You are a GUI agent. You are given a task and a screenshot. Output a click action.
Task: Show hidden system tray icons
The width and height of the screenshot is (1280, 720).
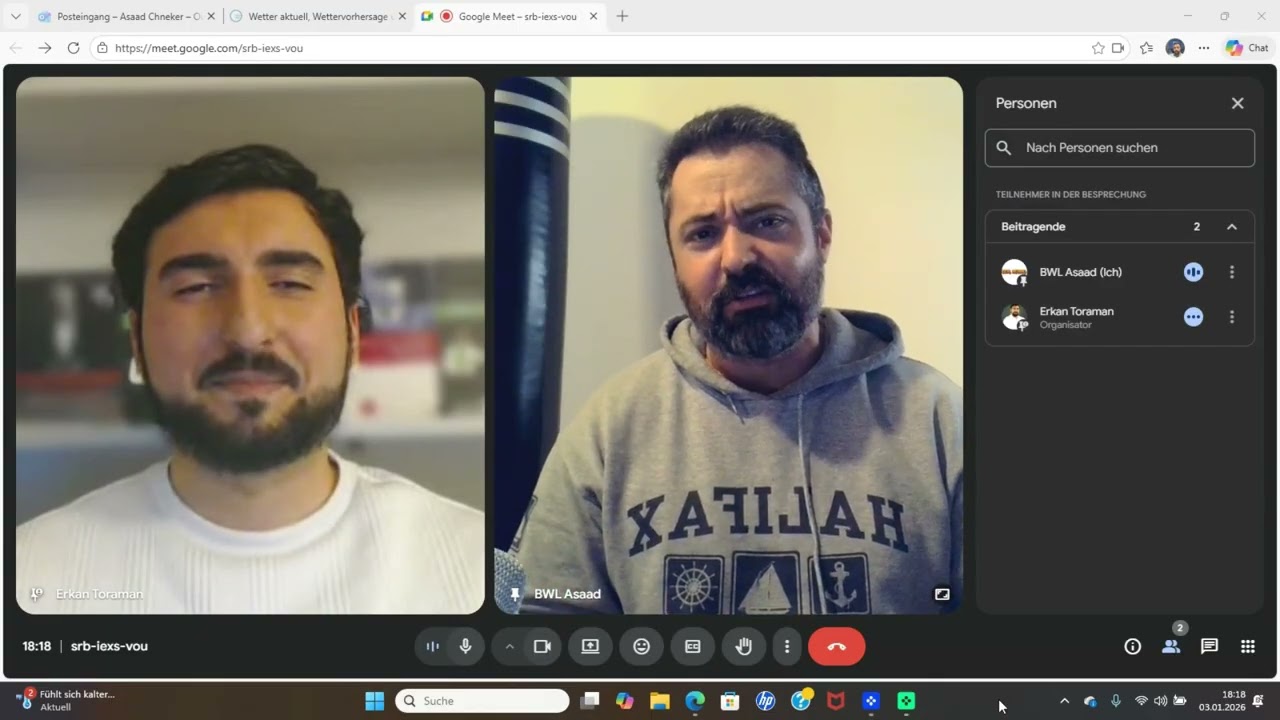1064,701
